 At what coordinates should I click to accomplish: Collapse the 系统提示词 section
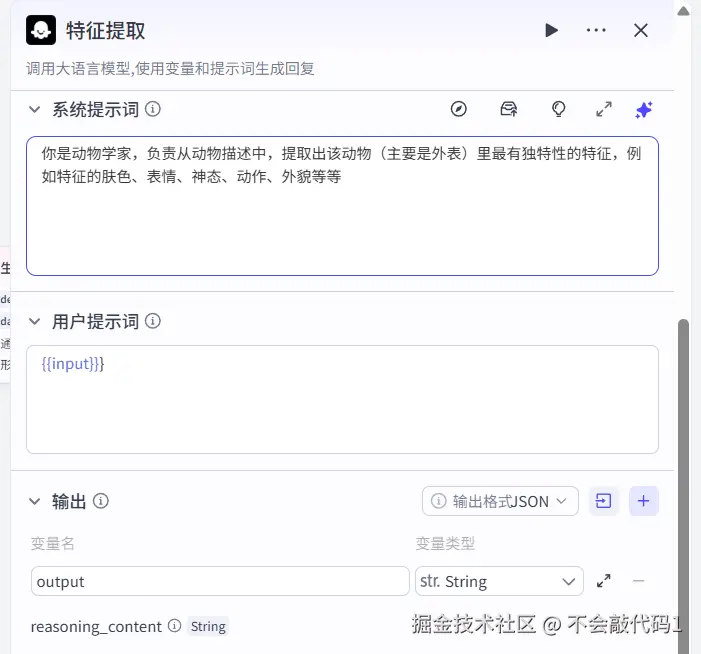[34, 109]
